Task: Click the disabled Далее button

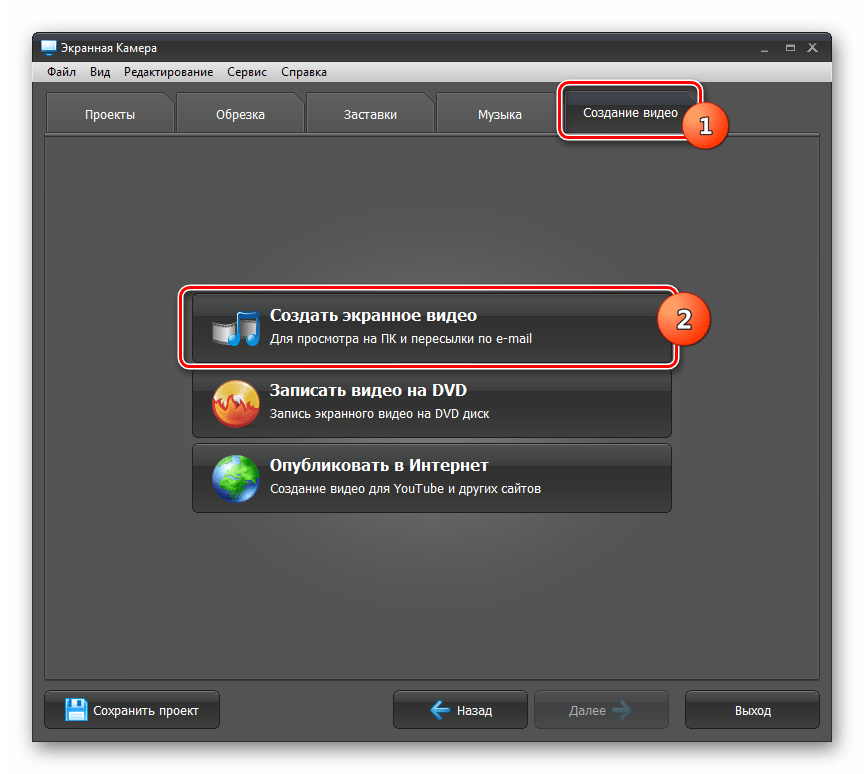Action: (x=601, y=710)
